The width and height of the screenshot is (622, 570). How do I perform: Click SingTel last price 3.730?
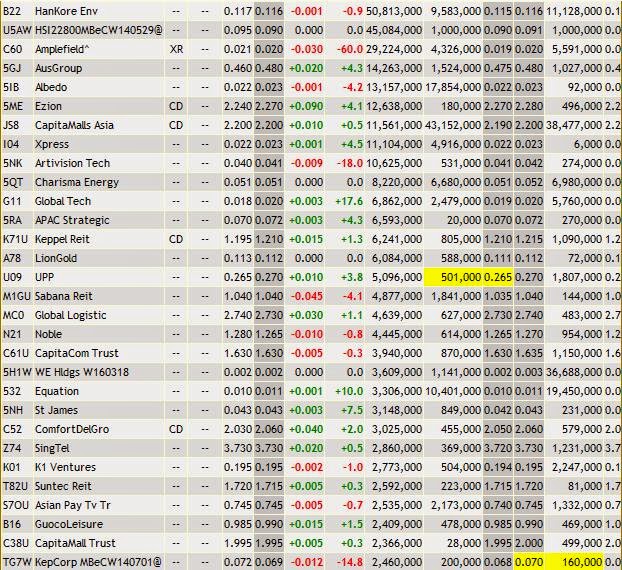[x=269, y=448]
